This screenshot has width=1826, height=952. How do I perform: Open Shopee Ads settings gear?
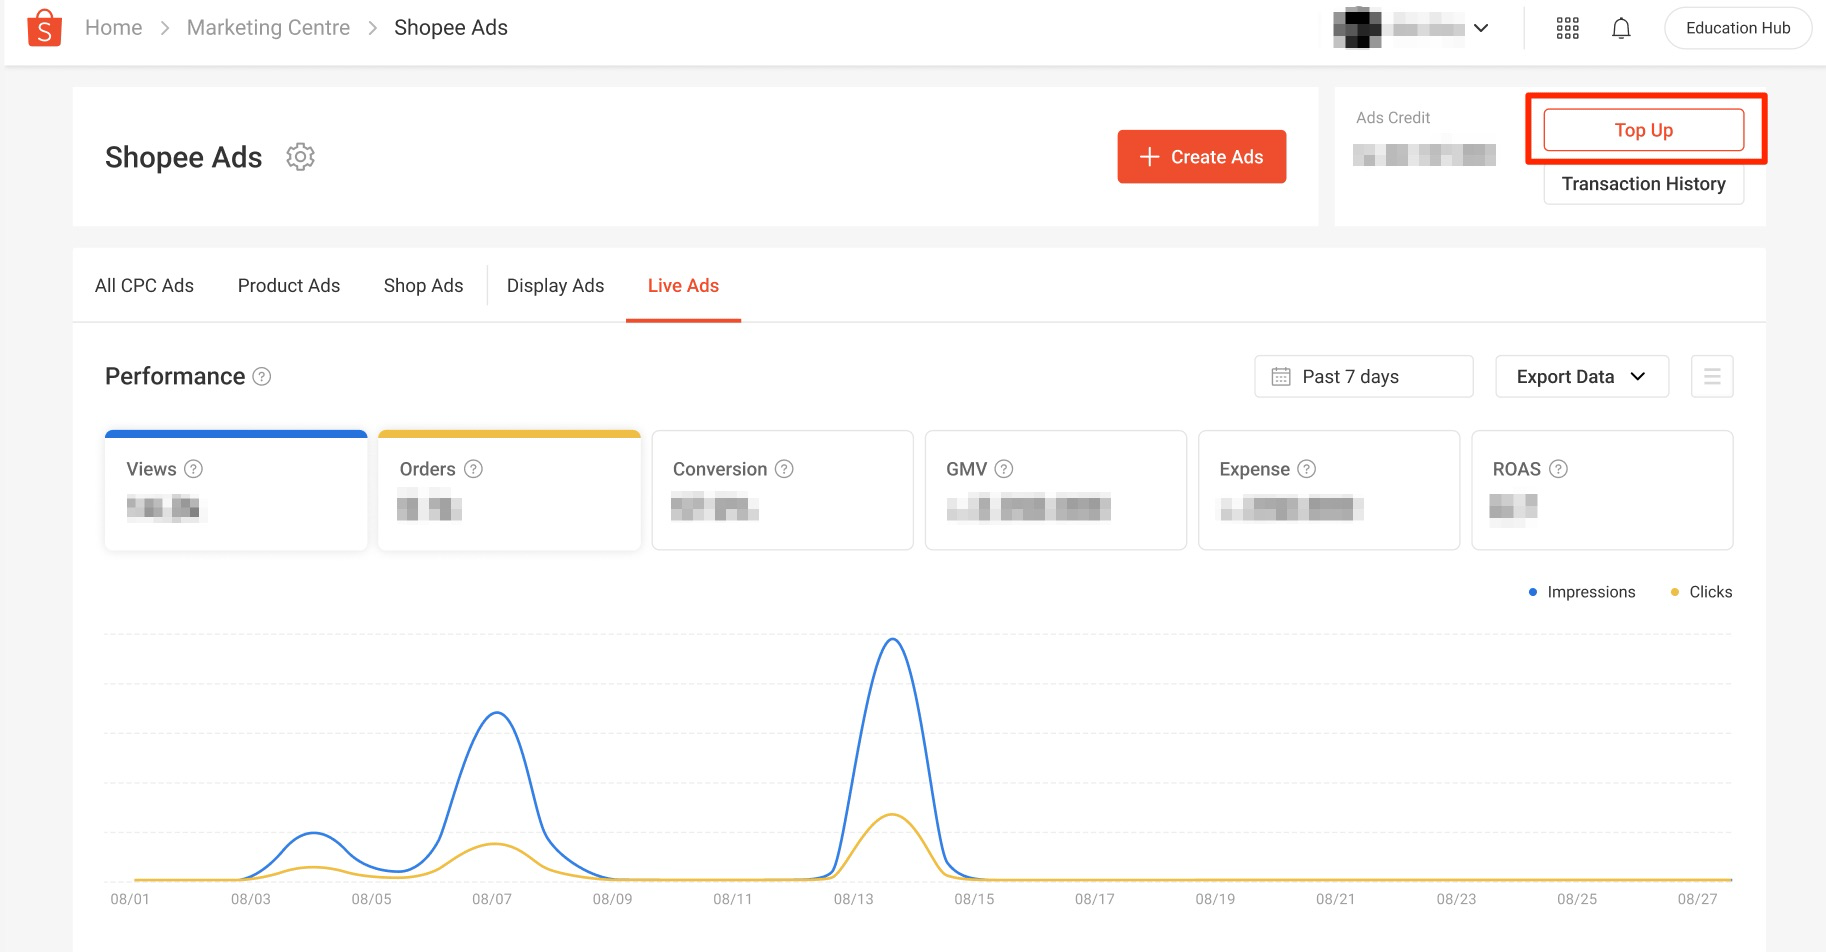(299, 156)
